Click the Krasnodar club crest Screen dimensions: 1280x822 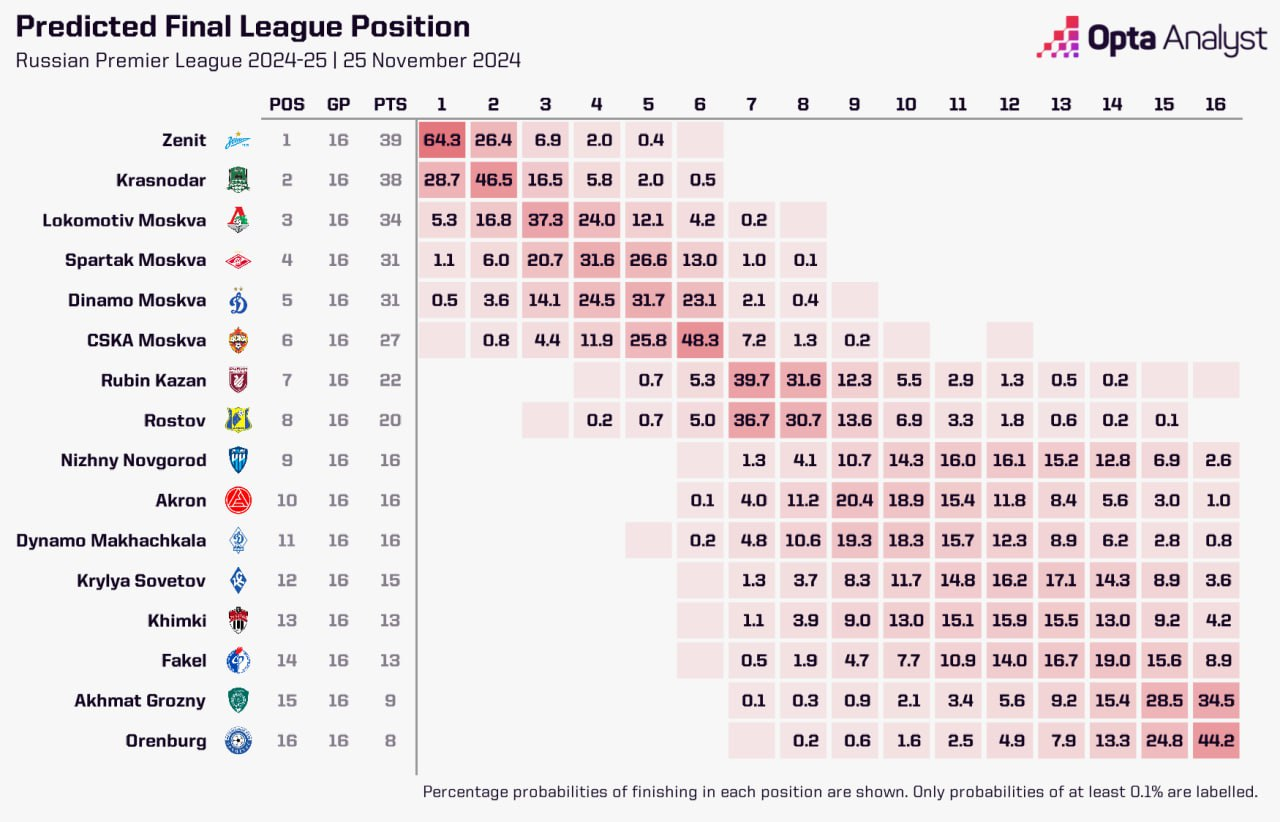238,180
